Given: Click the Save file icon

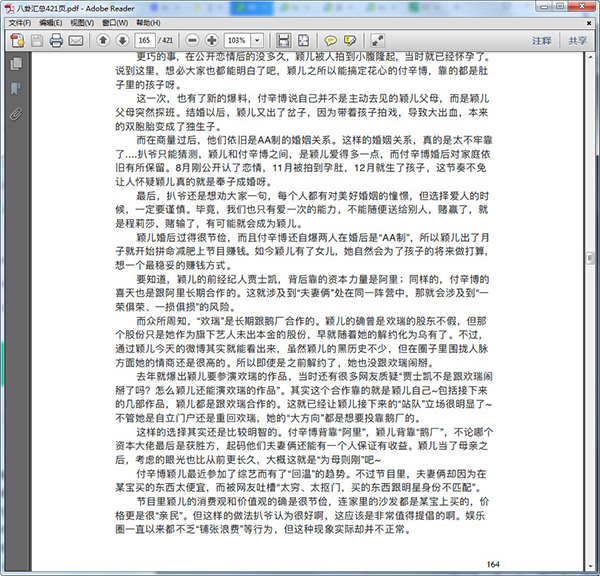Looking at the screenshot, I should pos(37,40).
